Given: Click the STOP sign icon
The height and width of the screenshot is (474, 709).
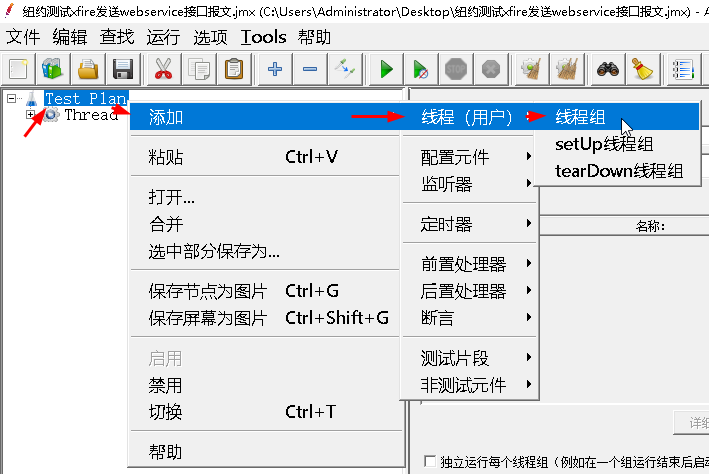Looking at the screenshot, I should coord(456,69).
